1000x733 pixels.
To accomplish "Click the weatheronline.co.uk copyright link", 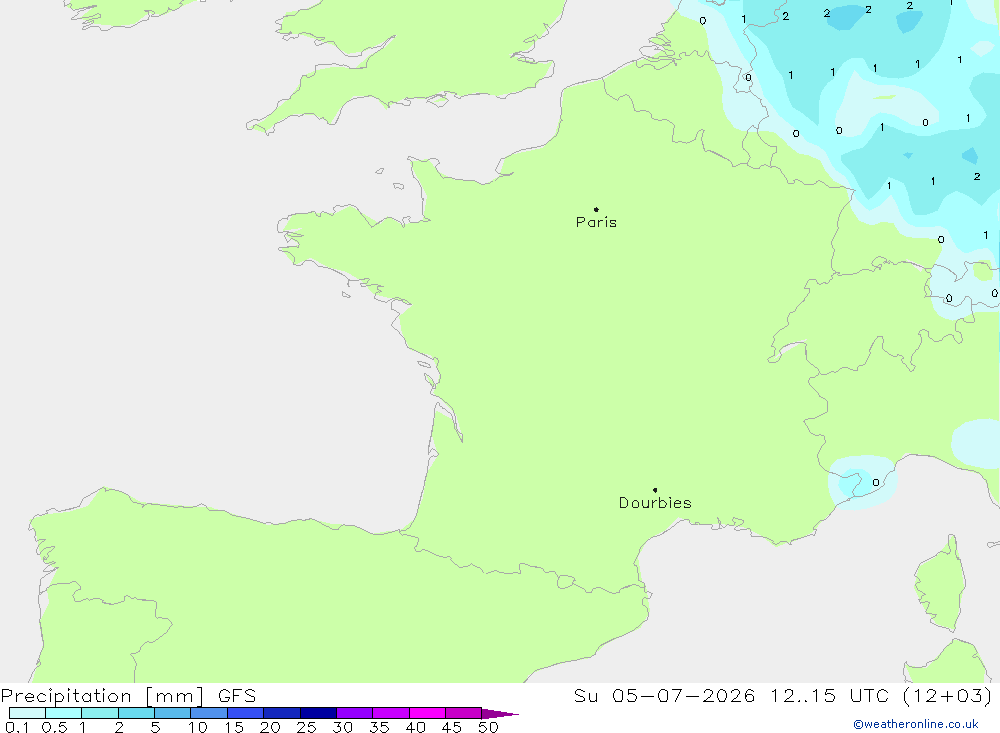I will pos(916,724).
